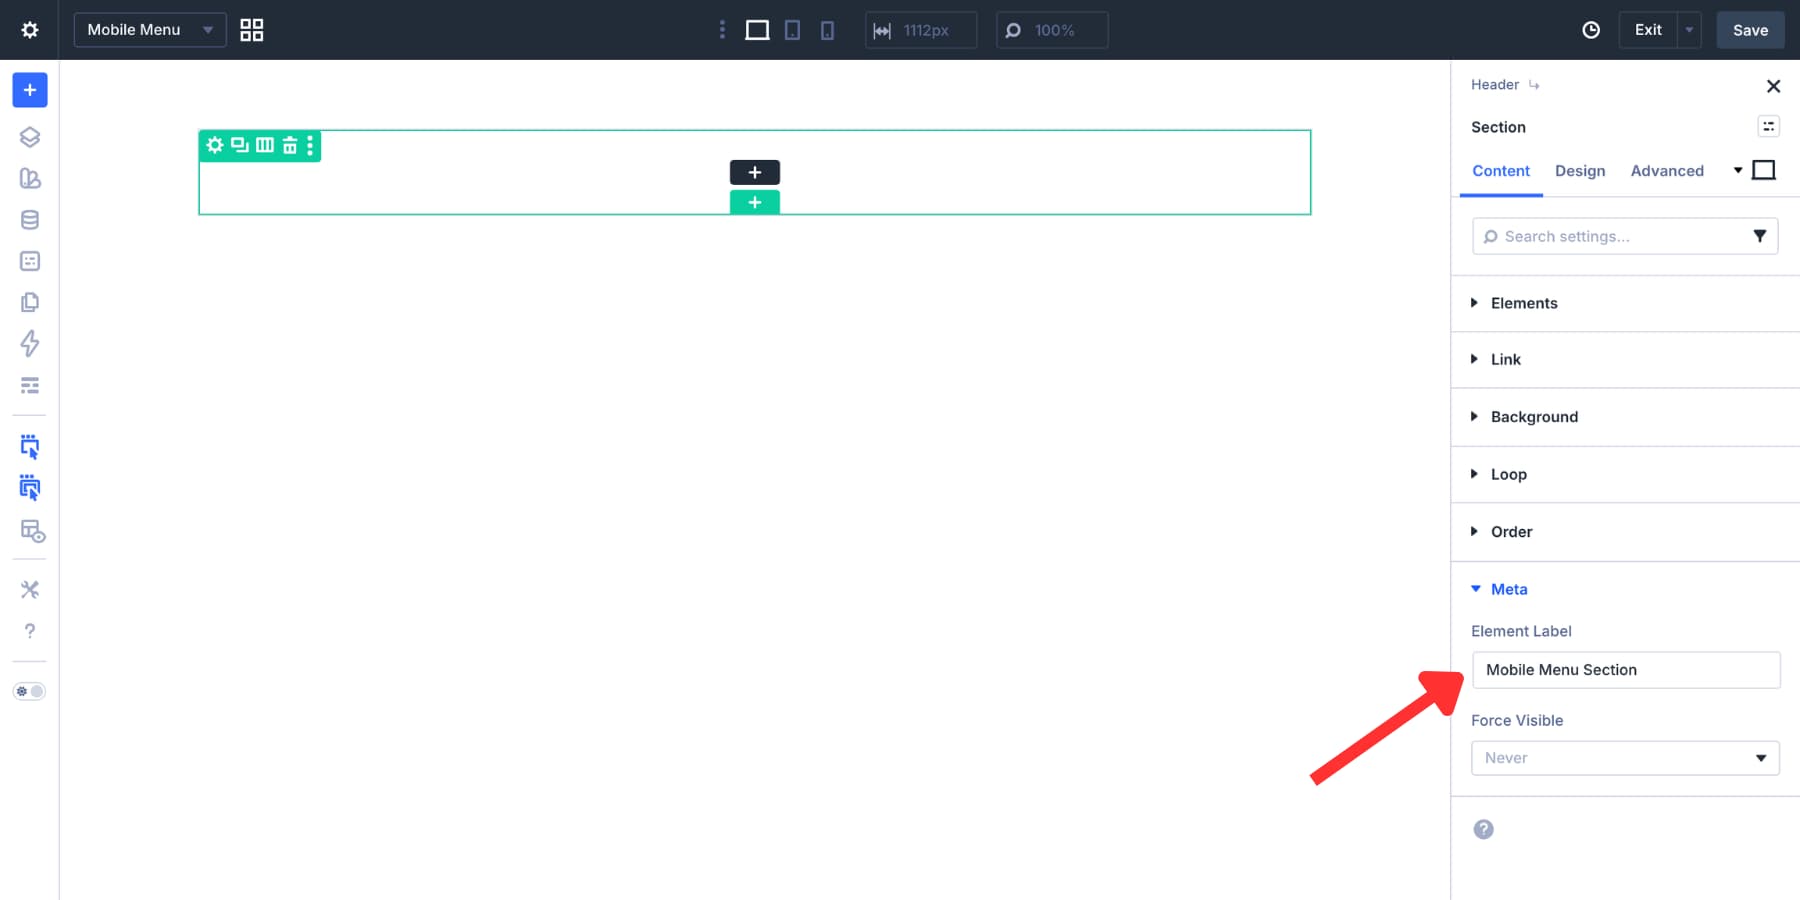Delete the section with the trash icon
Screen dimensions: 1800x900
point(290,145)
